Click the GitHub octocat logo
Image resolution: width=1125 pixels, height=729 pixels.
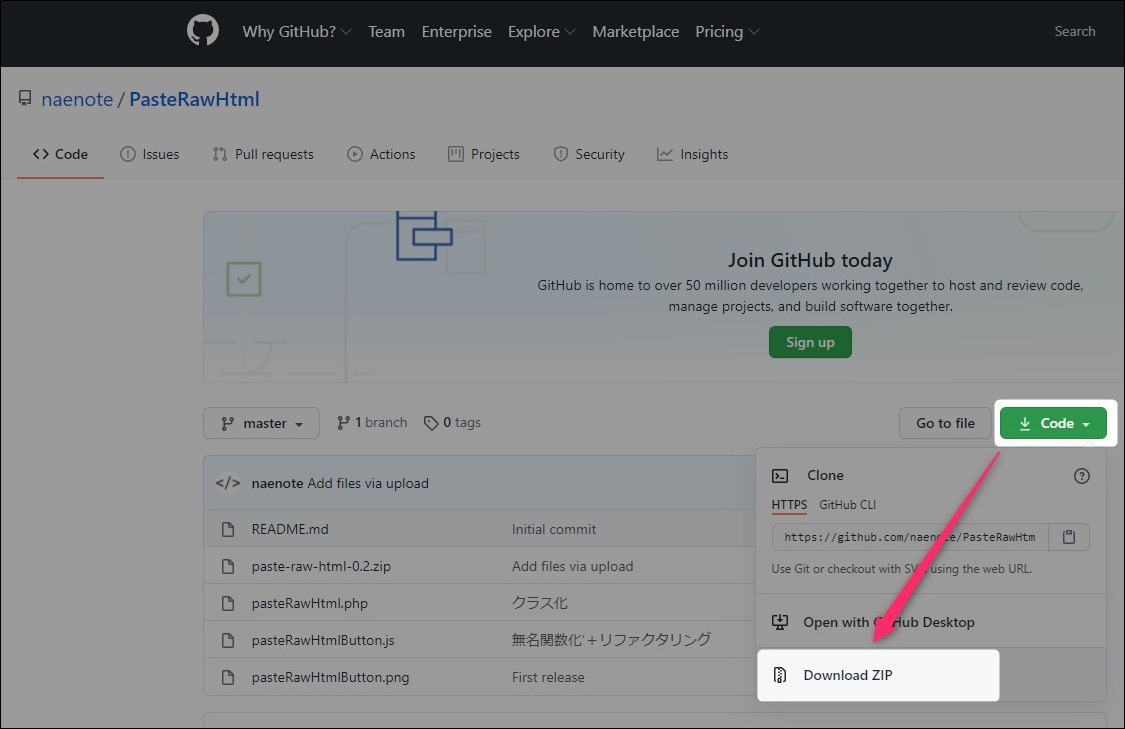point(202,31)
